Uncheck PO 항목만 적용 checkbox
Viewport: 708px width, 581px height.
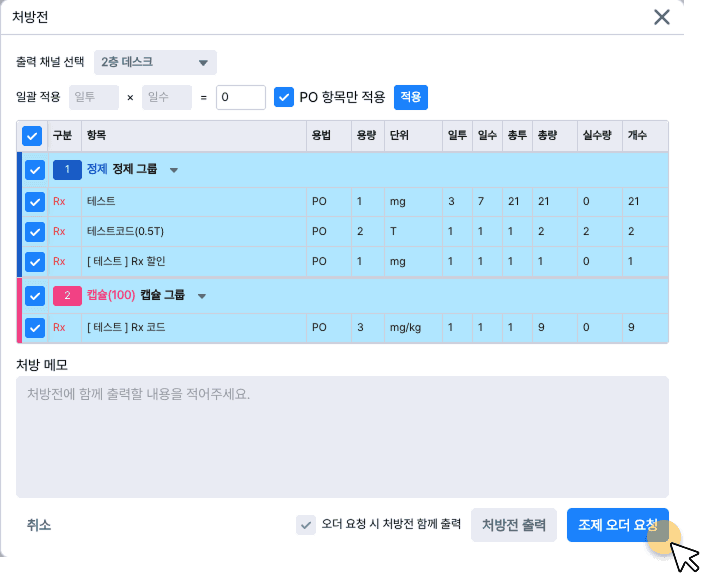tap(284, 97)
